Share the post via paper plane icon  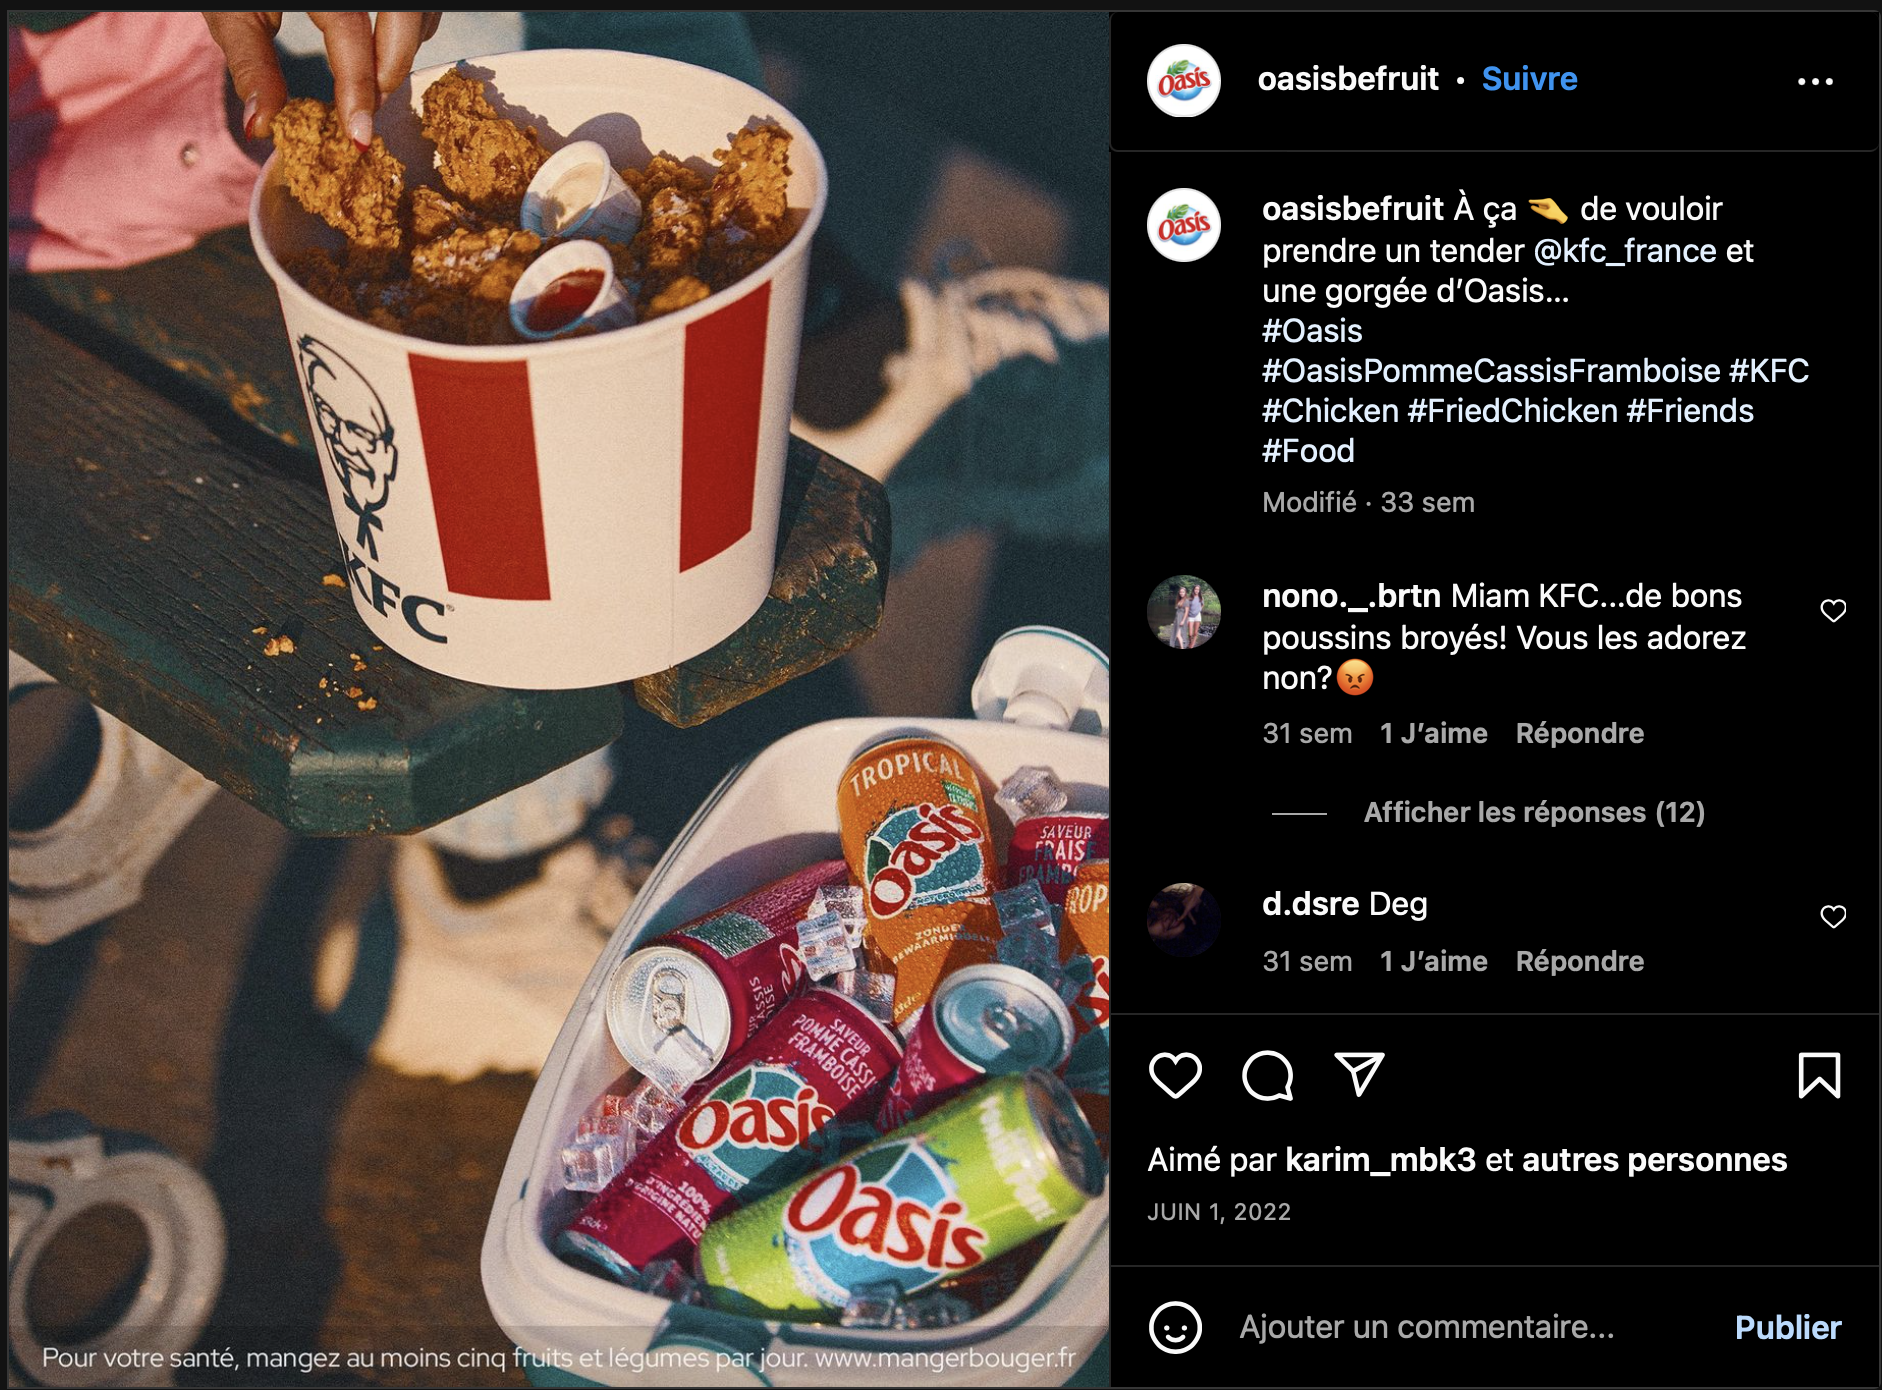pos(1359,1075)
